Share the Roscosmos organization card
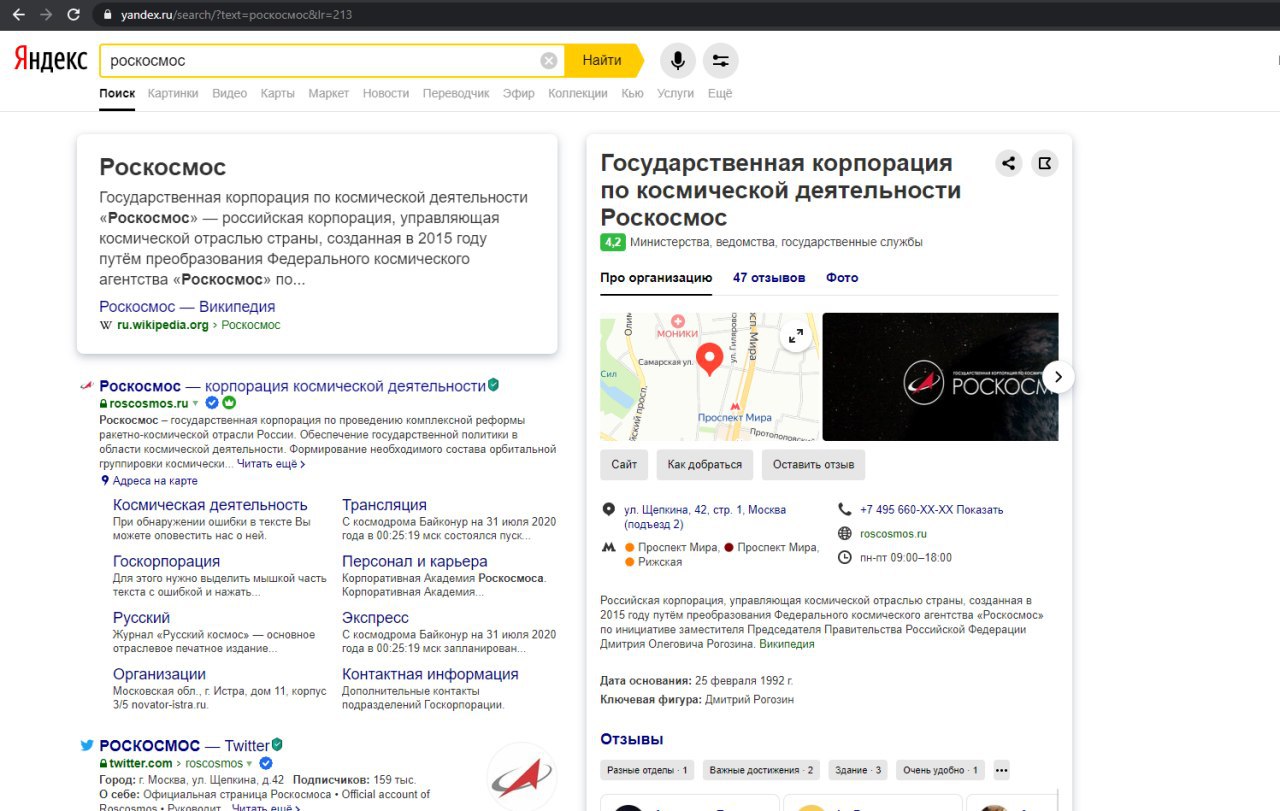Viewport: 1280px width, 811px height. 1009,163
